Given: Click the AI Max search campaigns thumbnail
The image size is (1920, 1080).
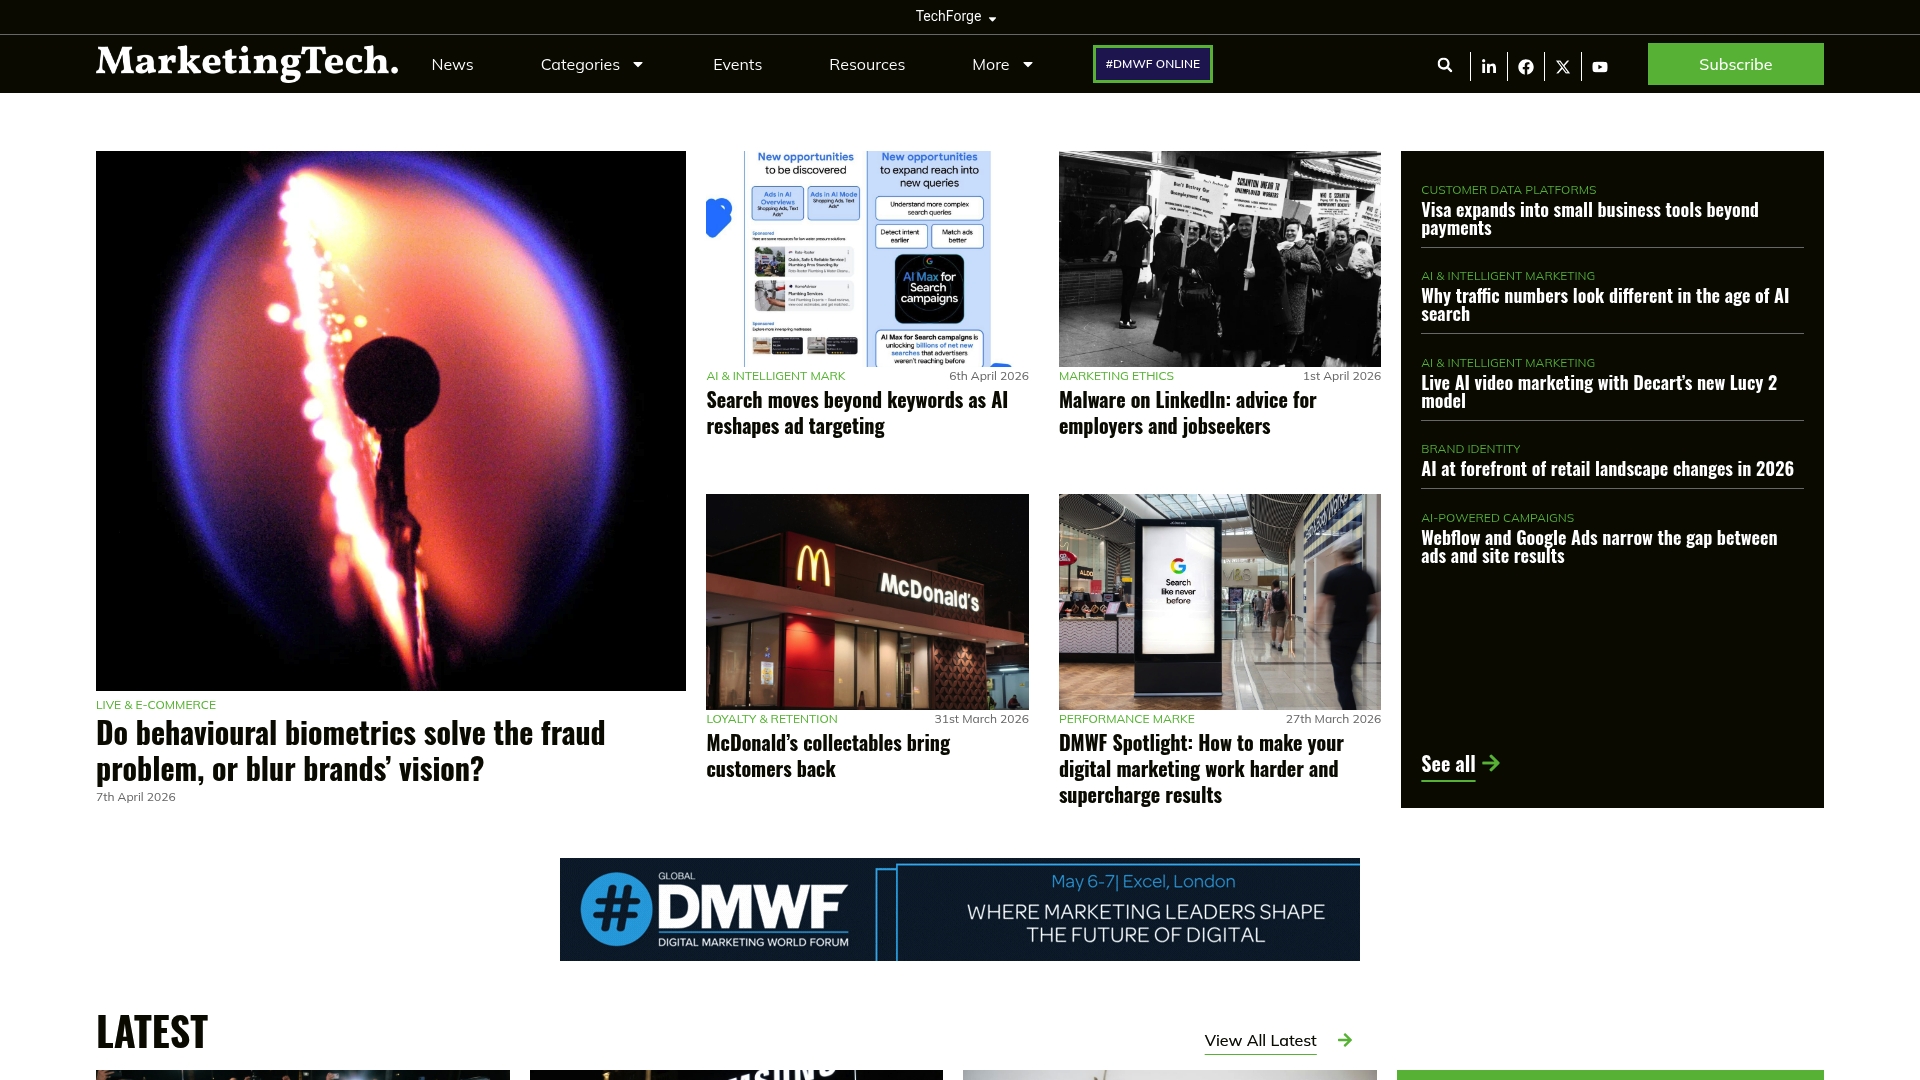Looking at the screenshot, I should click(867, 259).
